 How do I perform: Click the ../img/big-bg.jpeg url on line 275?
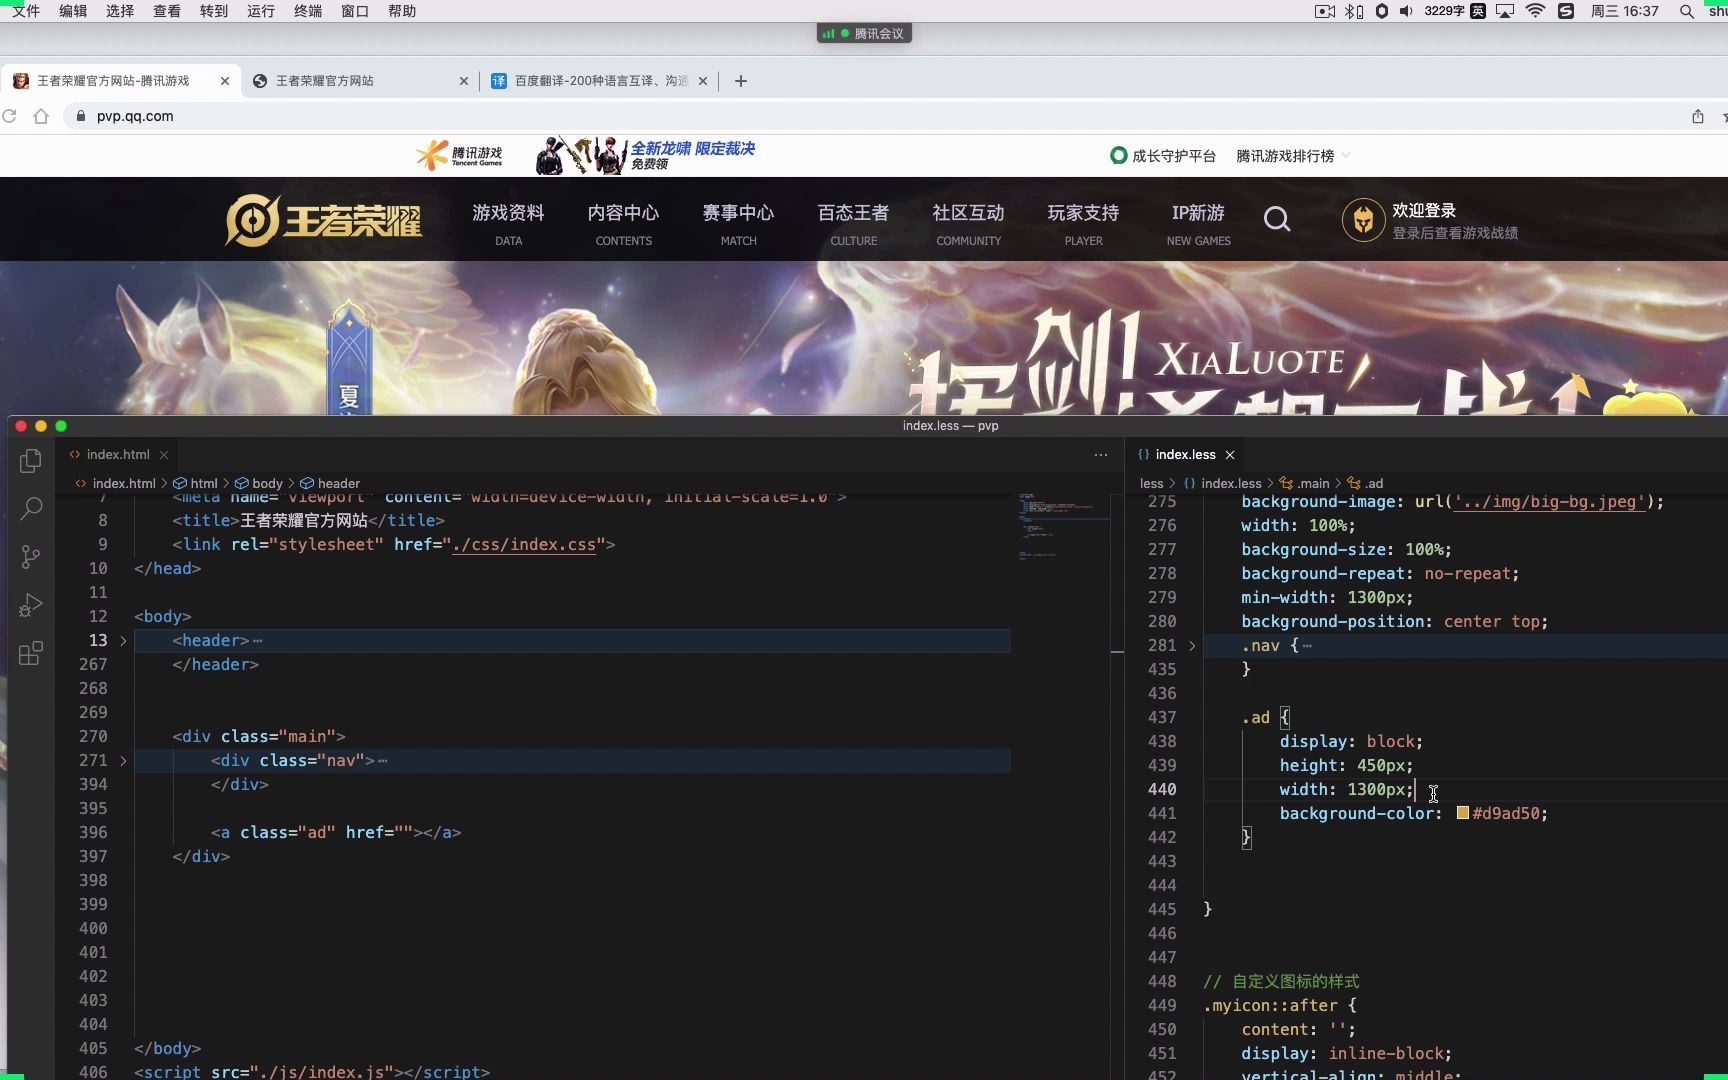click(1550, 502)
